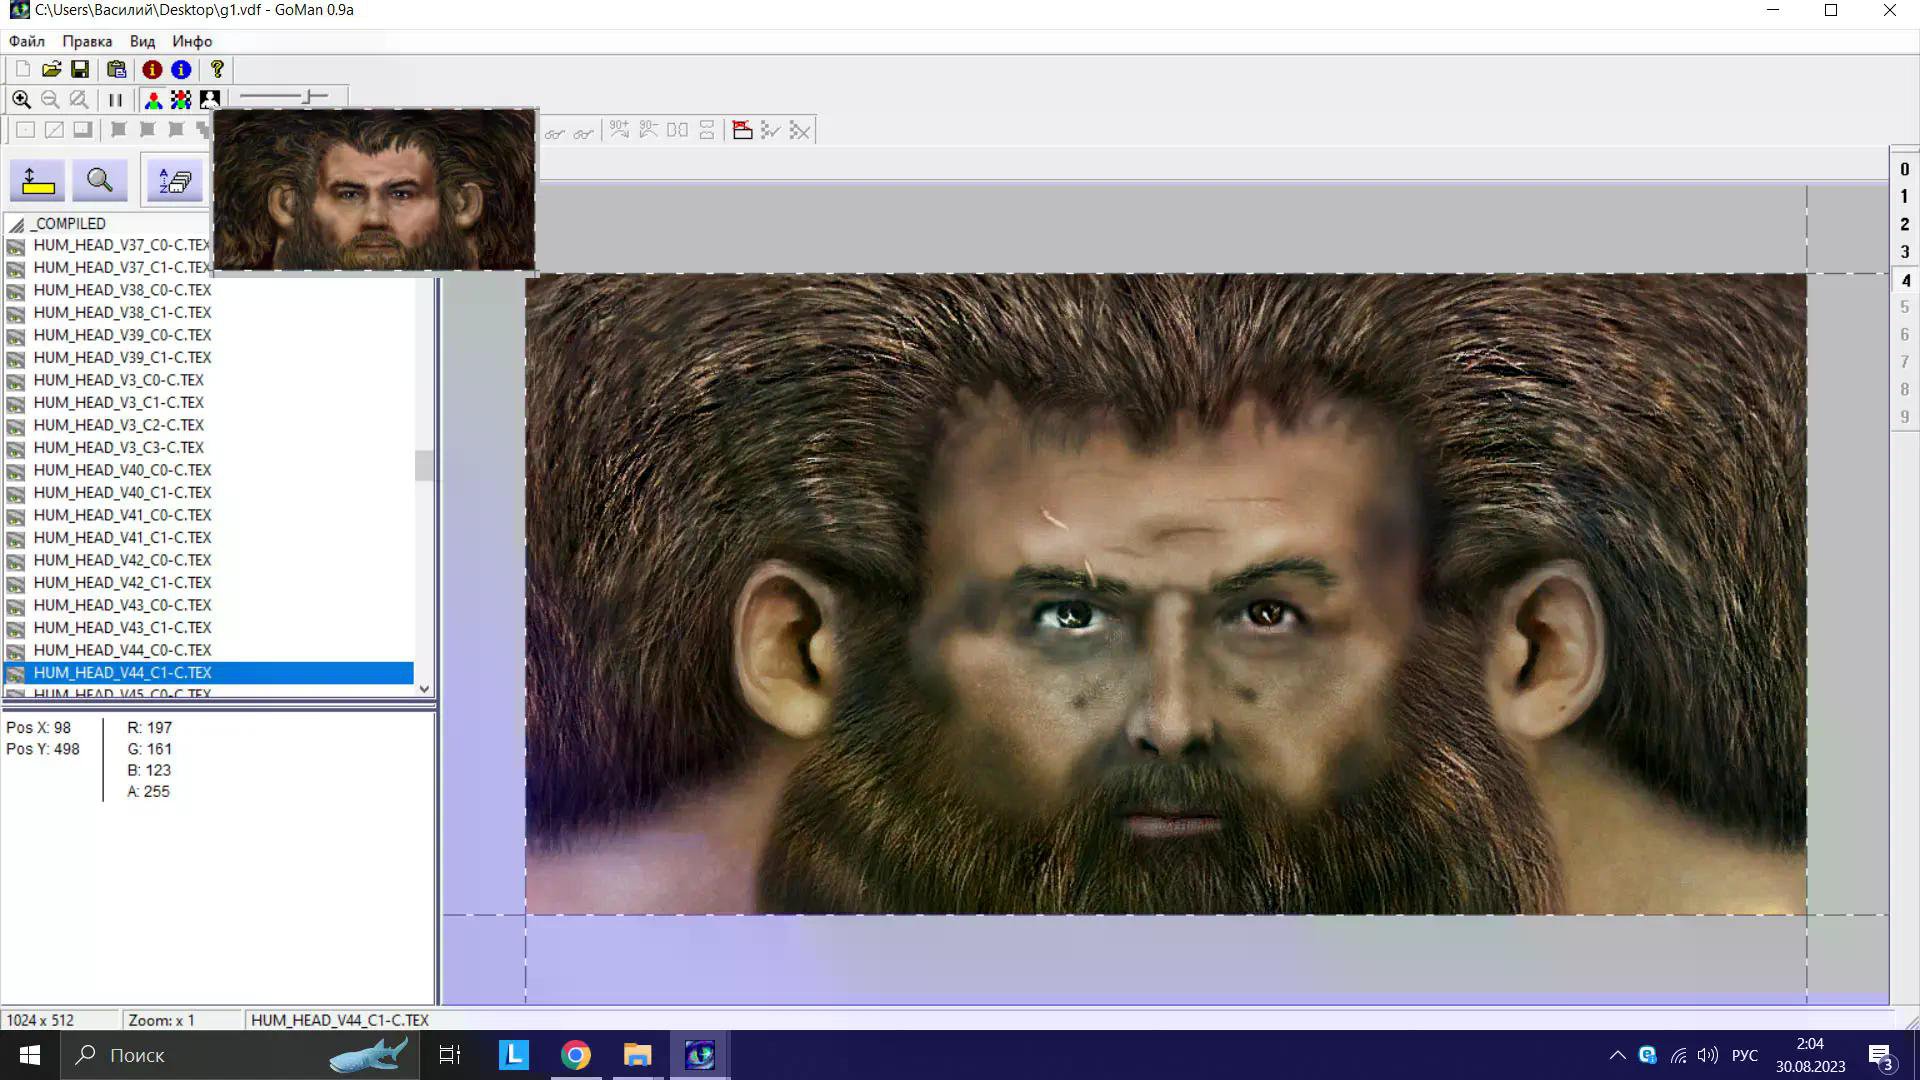The image size is (1920, 1080).
Task: Click the pause icon in toolbar
Action: [115, 100]
